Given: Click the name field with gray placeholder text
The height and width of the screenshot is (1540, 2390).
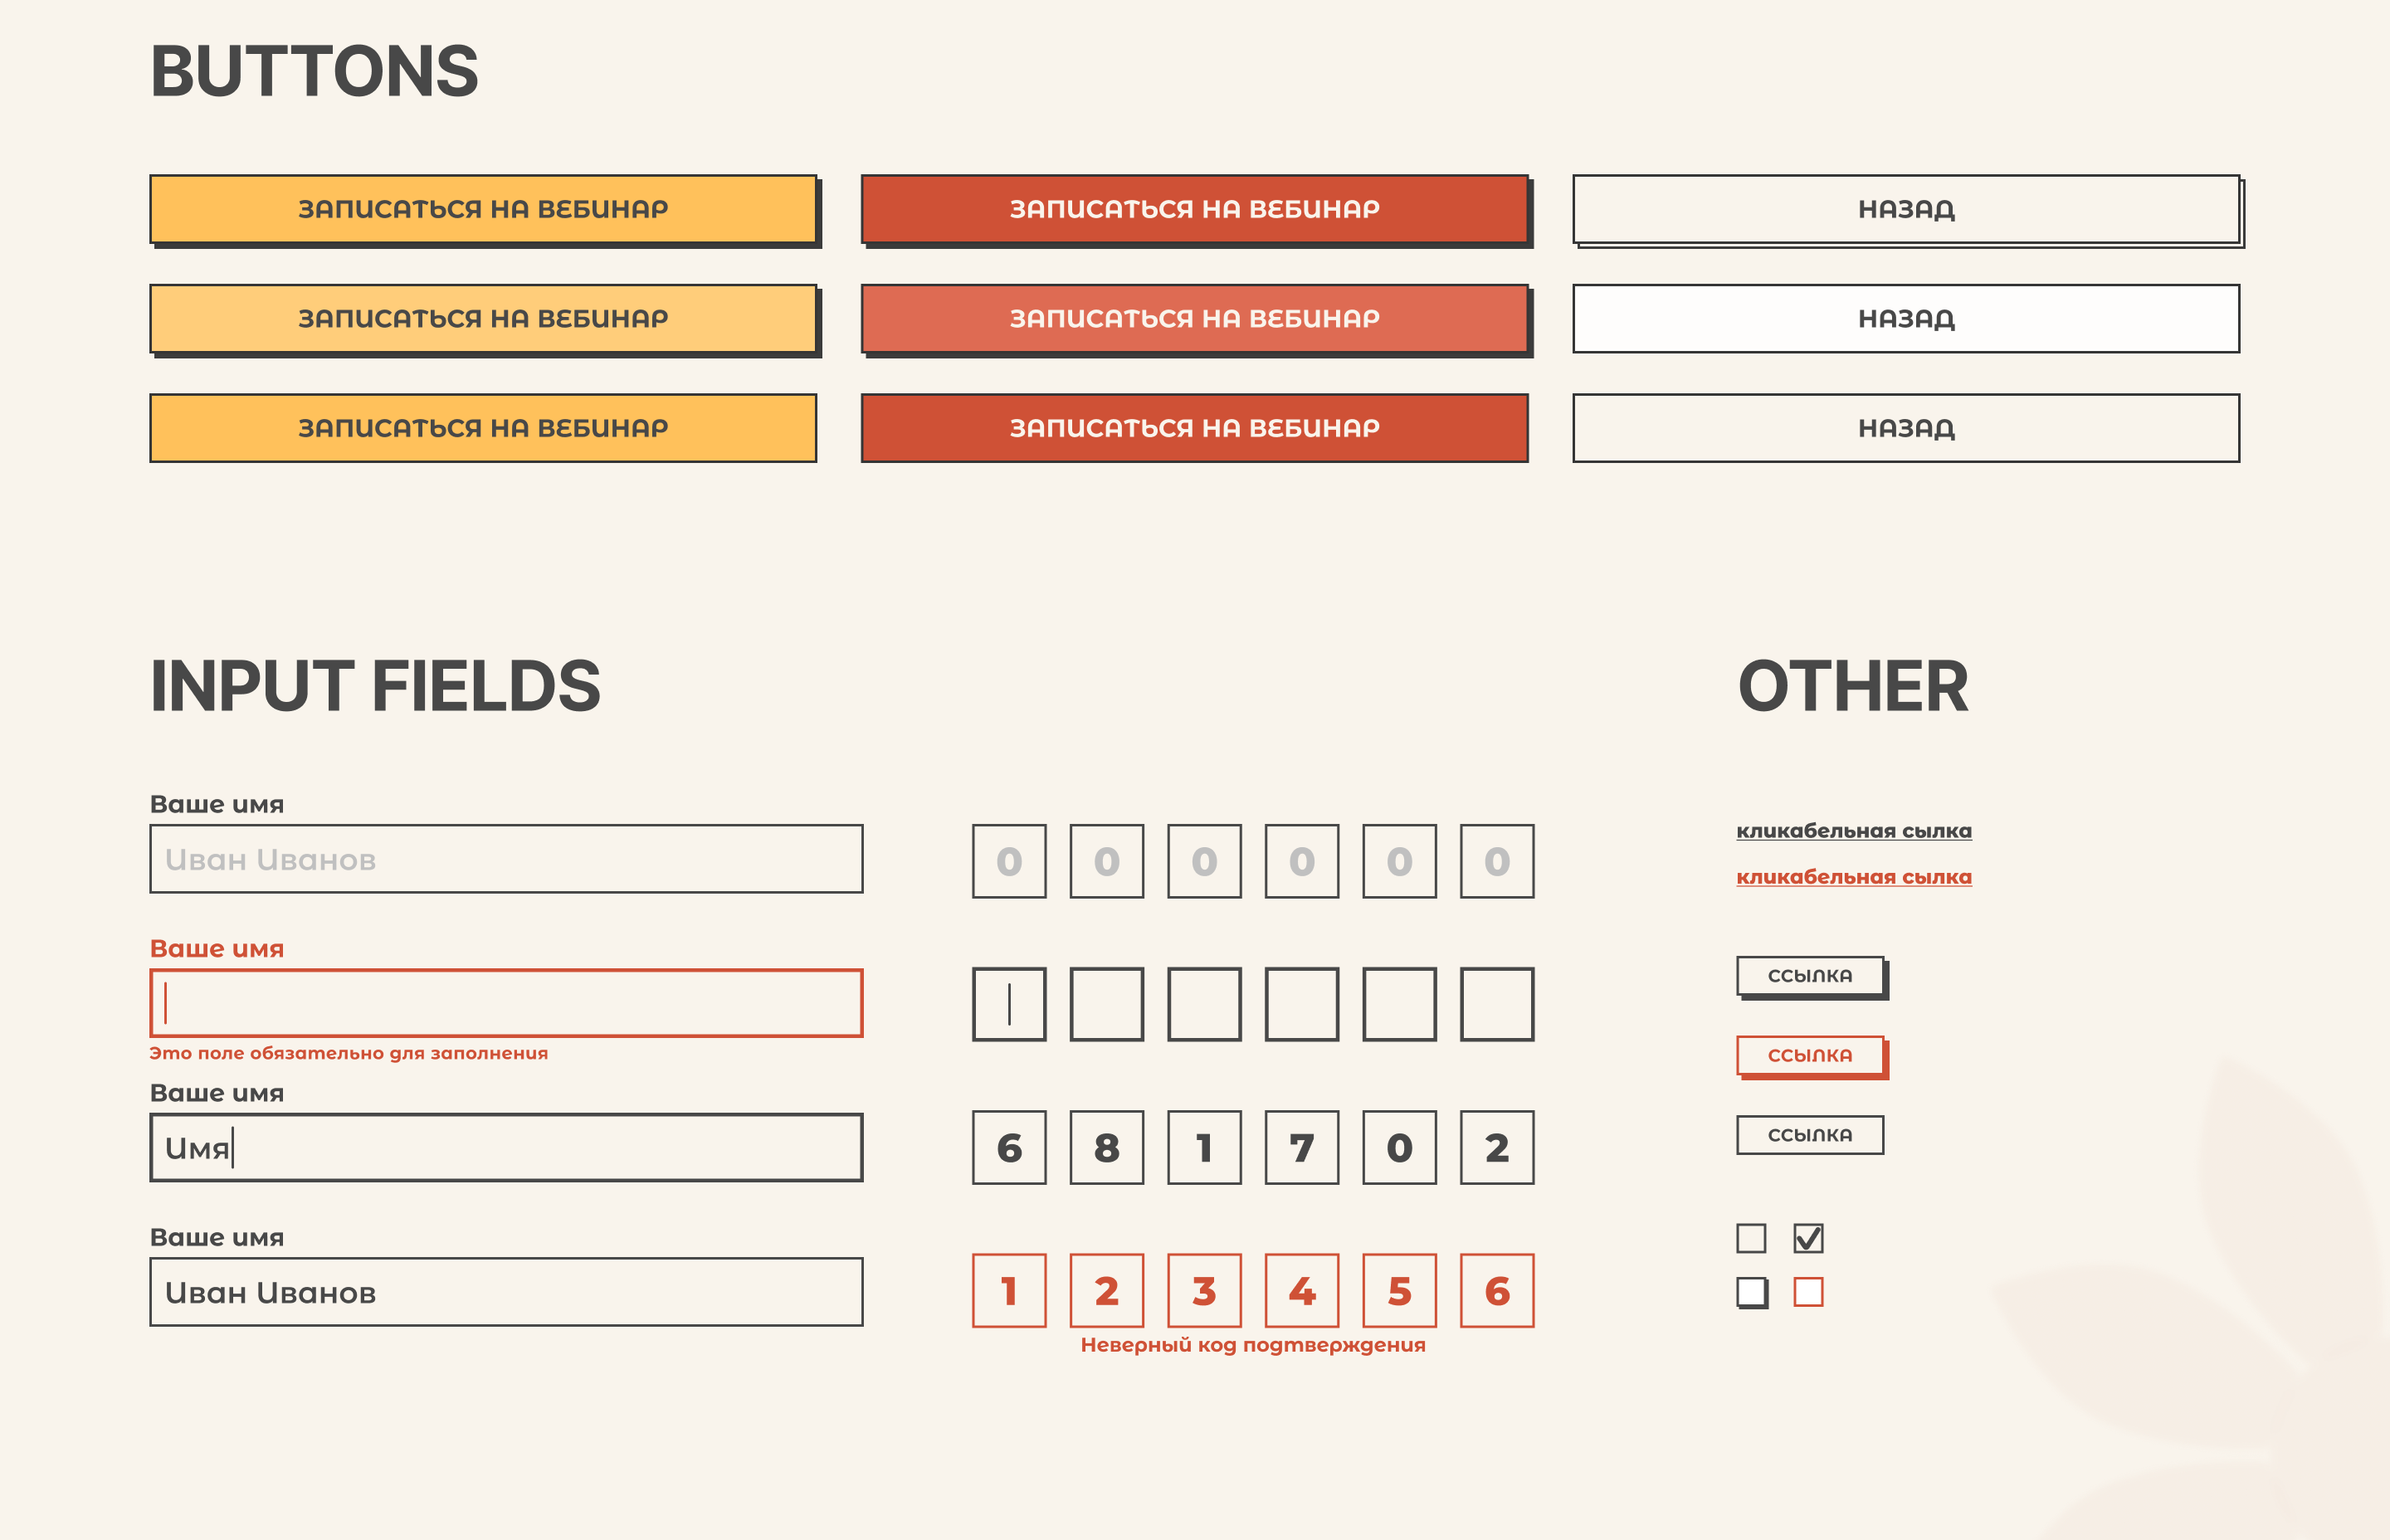Looking at the screenshot, I should coord(506,859).
